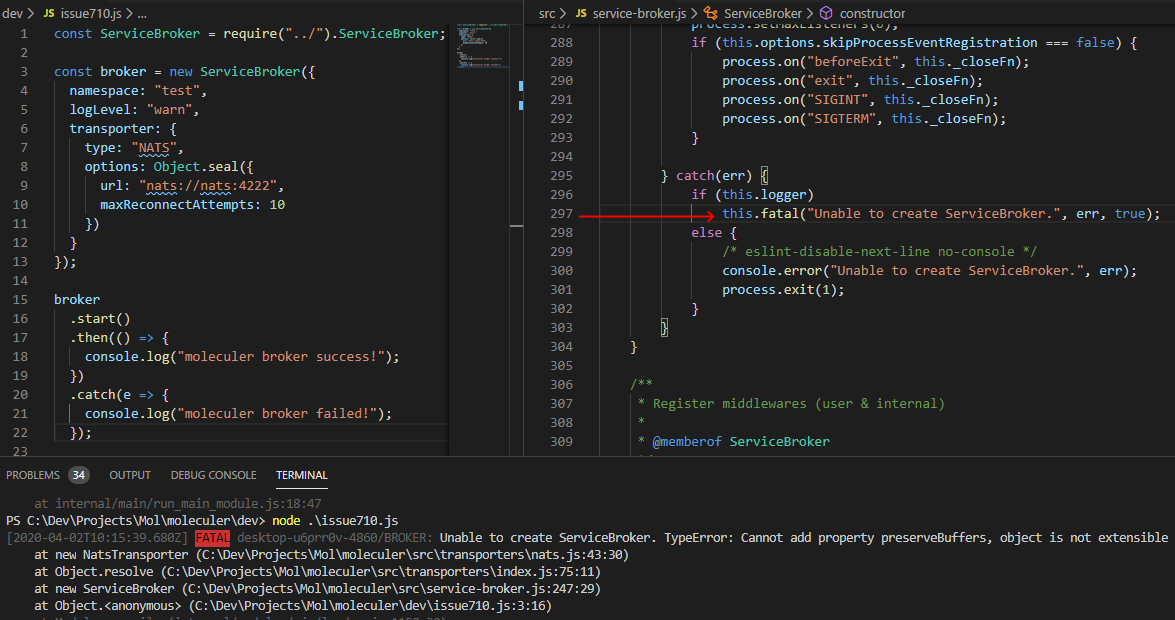Click line number 295 in service-broker.js
The image size is (1175, 620).
[x=561, y=175]
